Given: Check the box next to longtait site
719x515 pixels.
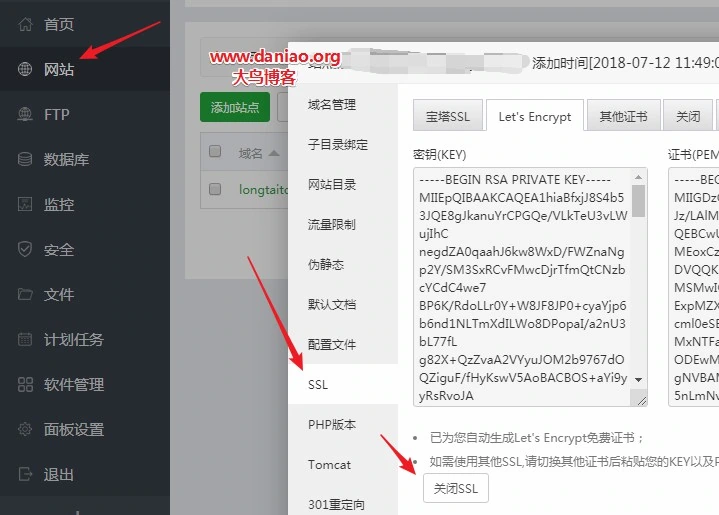Looking at the screenshot, I should [x=215, y=189].
